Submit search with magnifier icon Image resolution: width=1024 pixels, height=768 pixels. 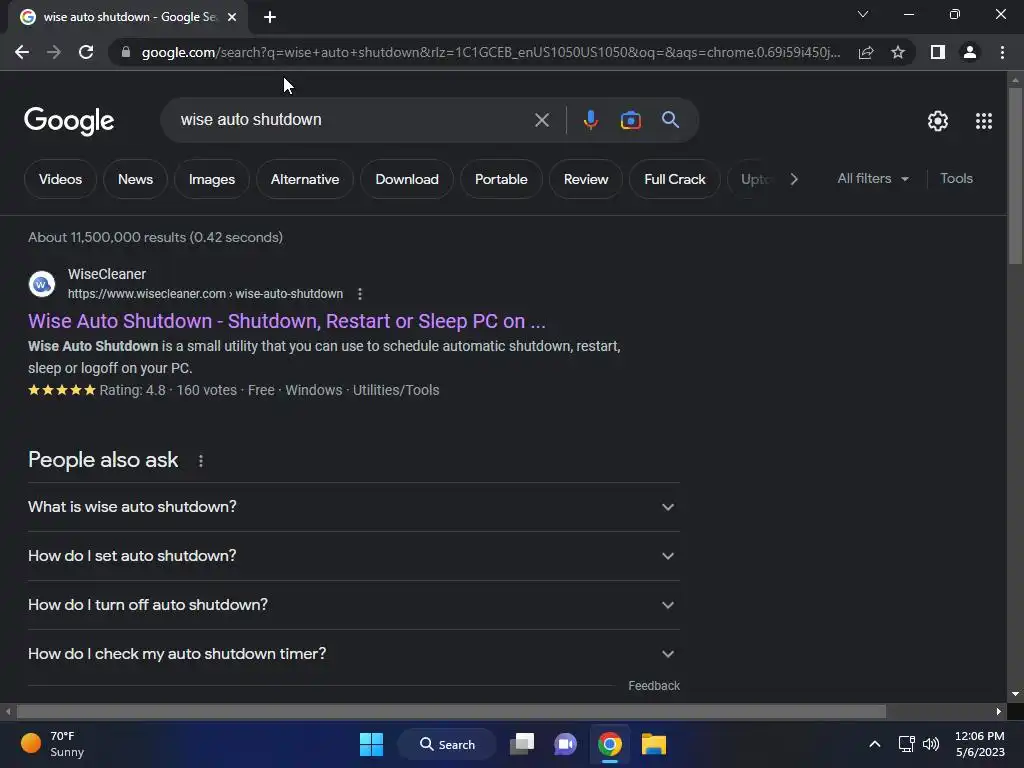(x=670, y=120)
